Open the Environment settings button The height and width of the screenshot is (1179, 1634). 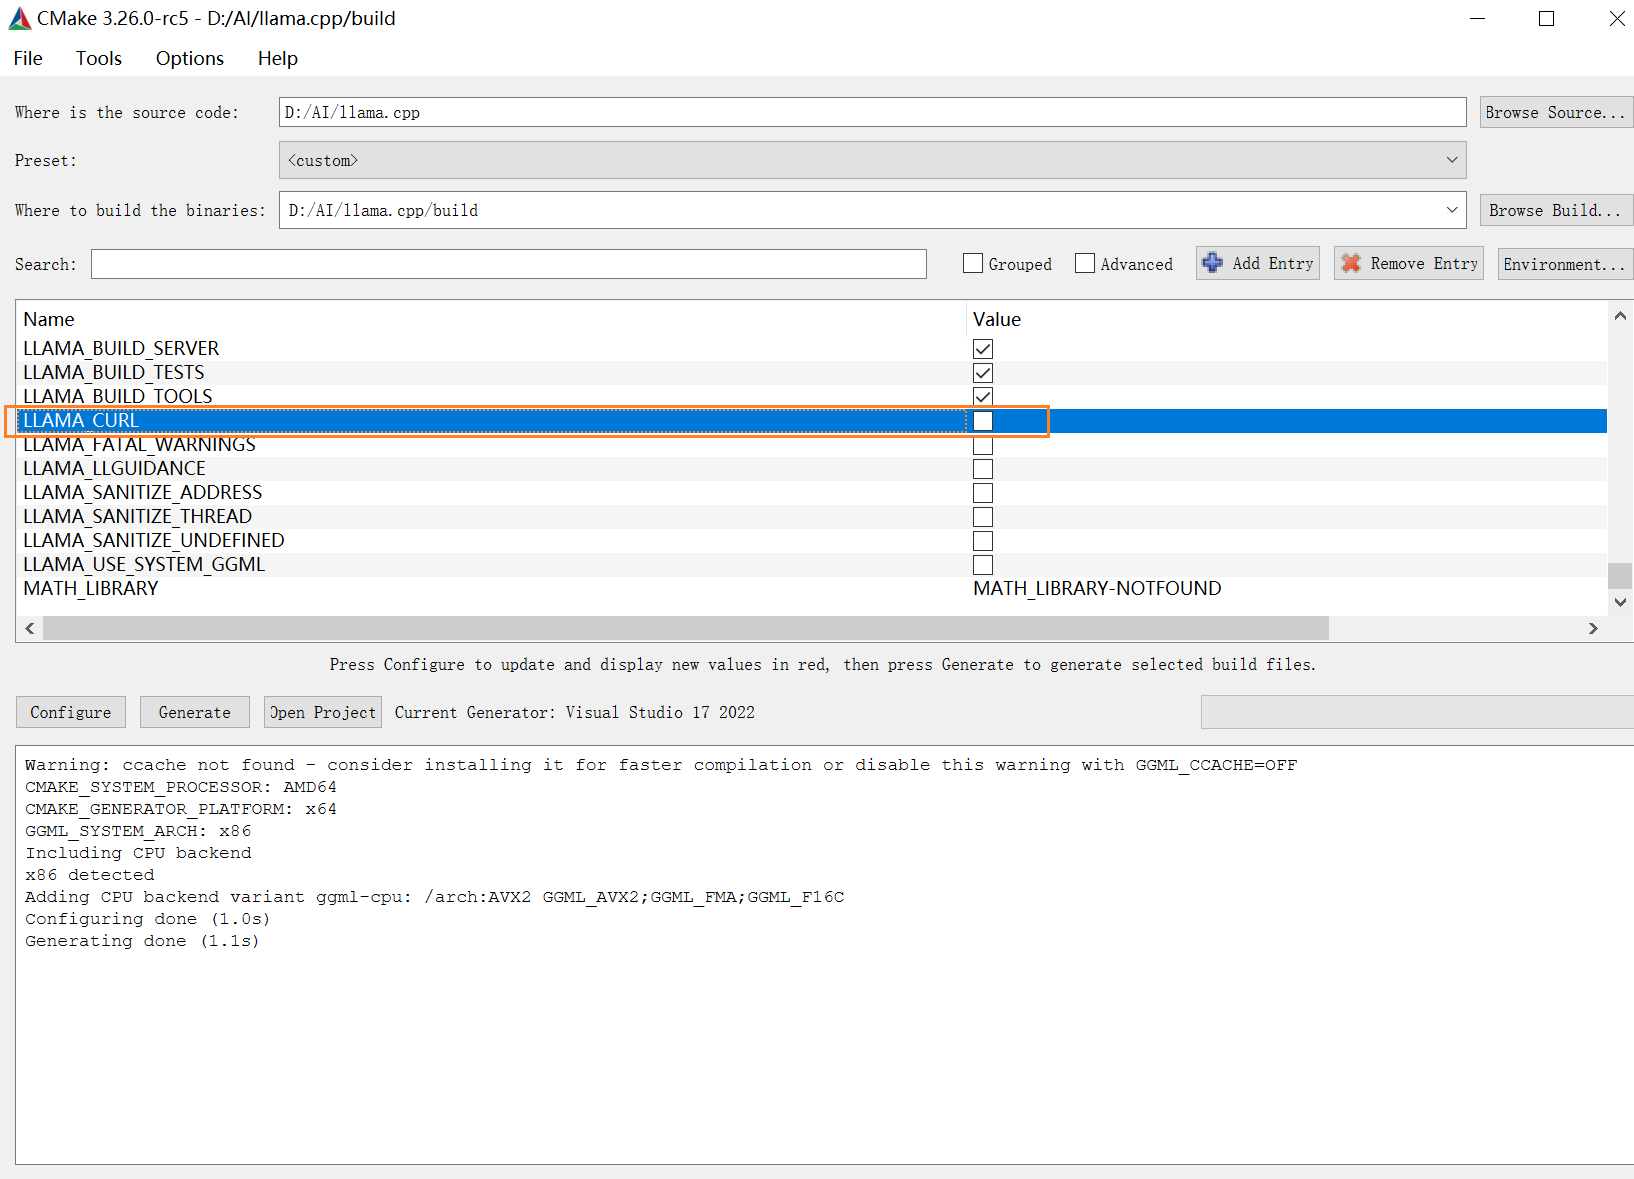coord(1565,264)
